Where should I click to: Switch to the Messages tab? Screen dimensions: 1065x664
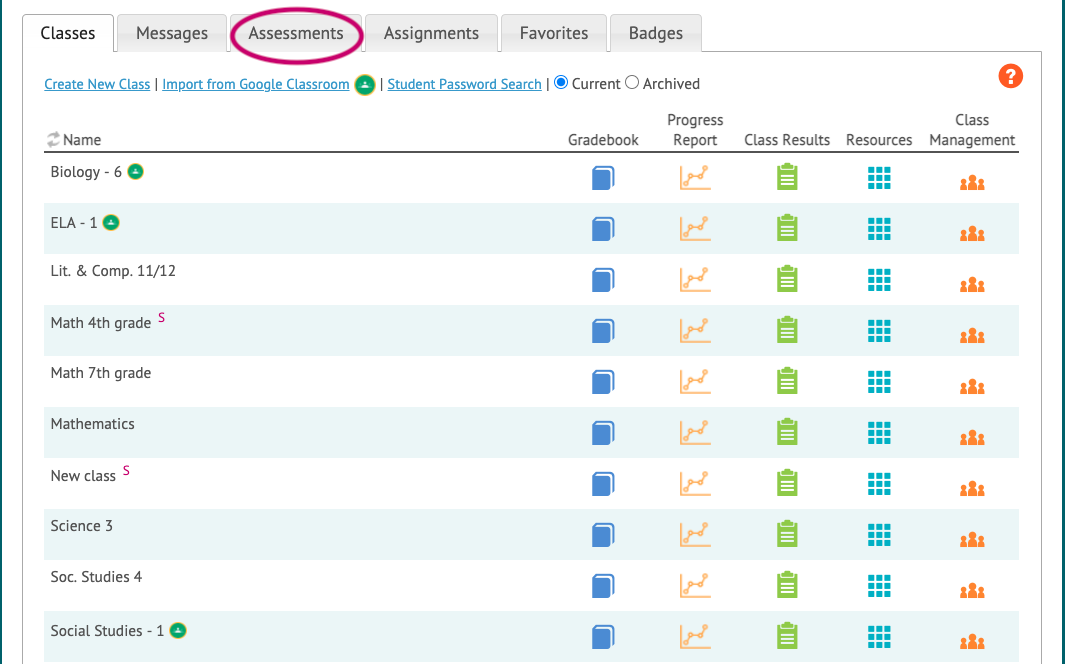(172, 33)
